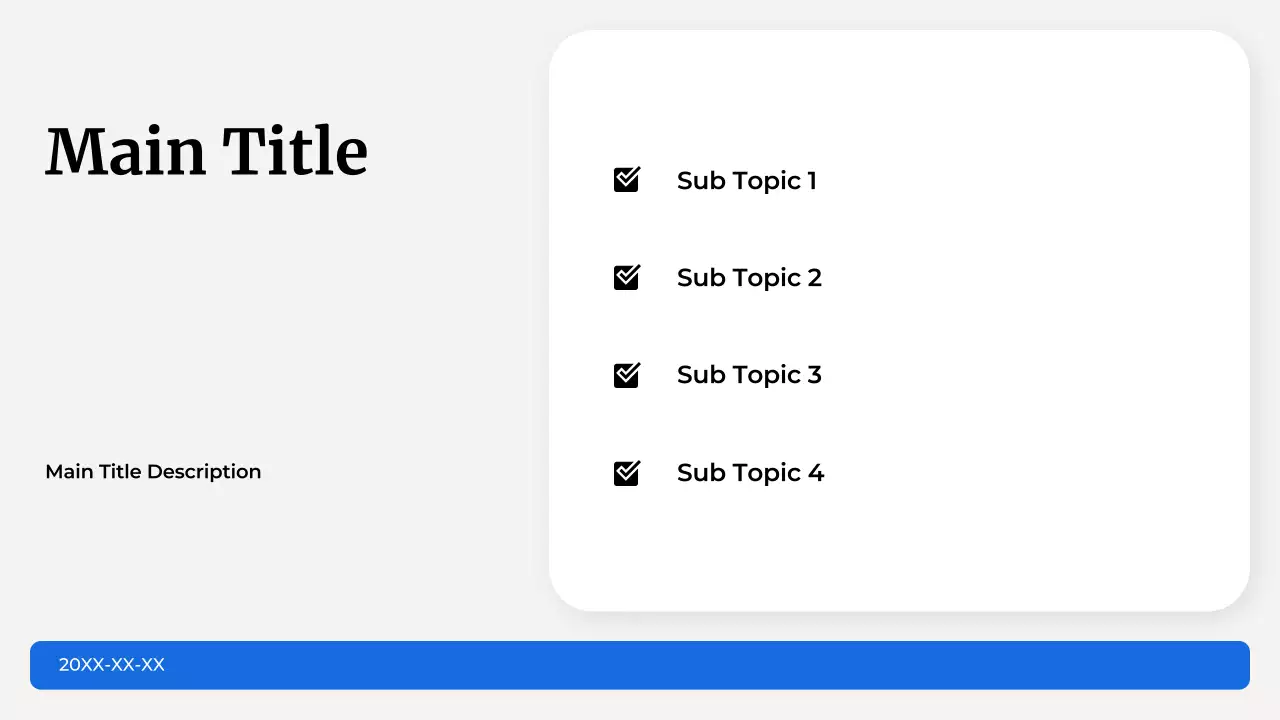Click the 20XX-XX-XX date text

(112, 665)
